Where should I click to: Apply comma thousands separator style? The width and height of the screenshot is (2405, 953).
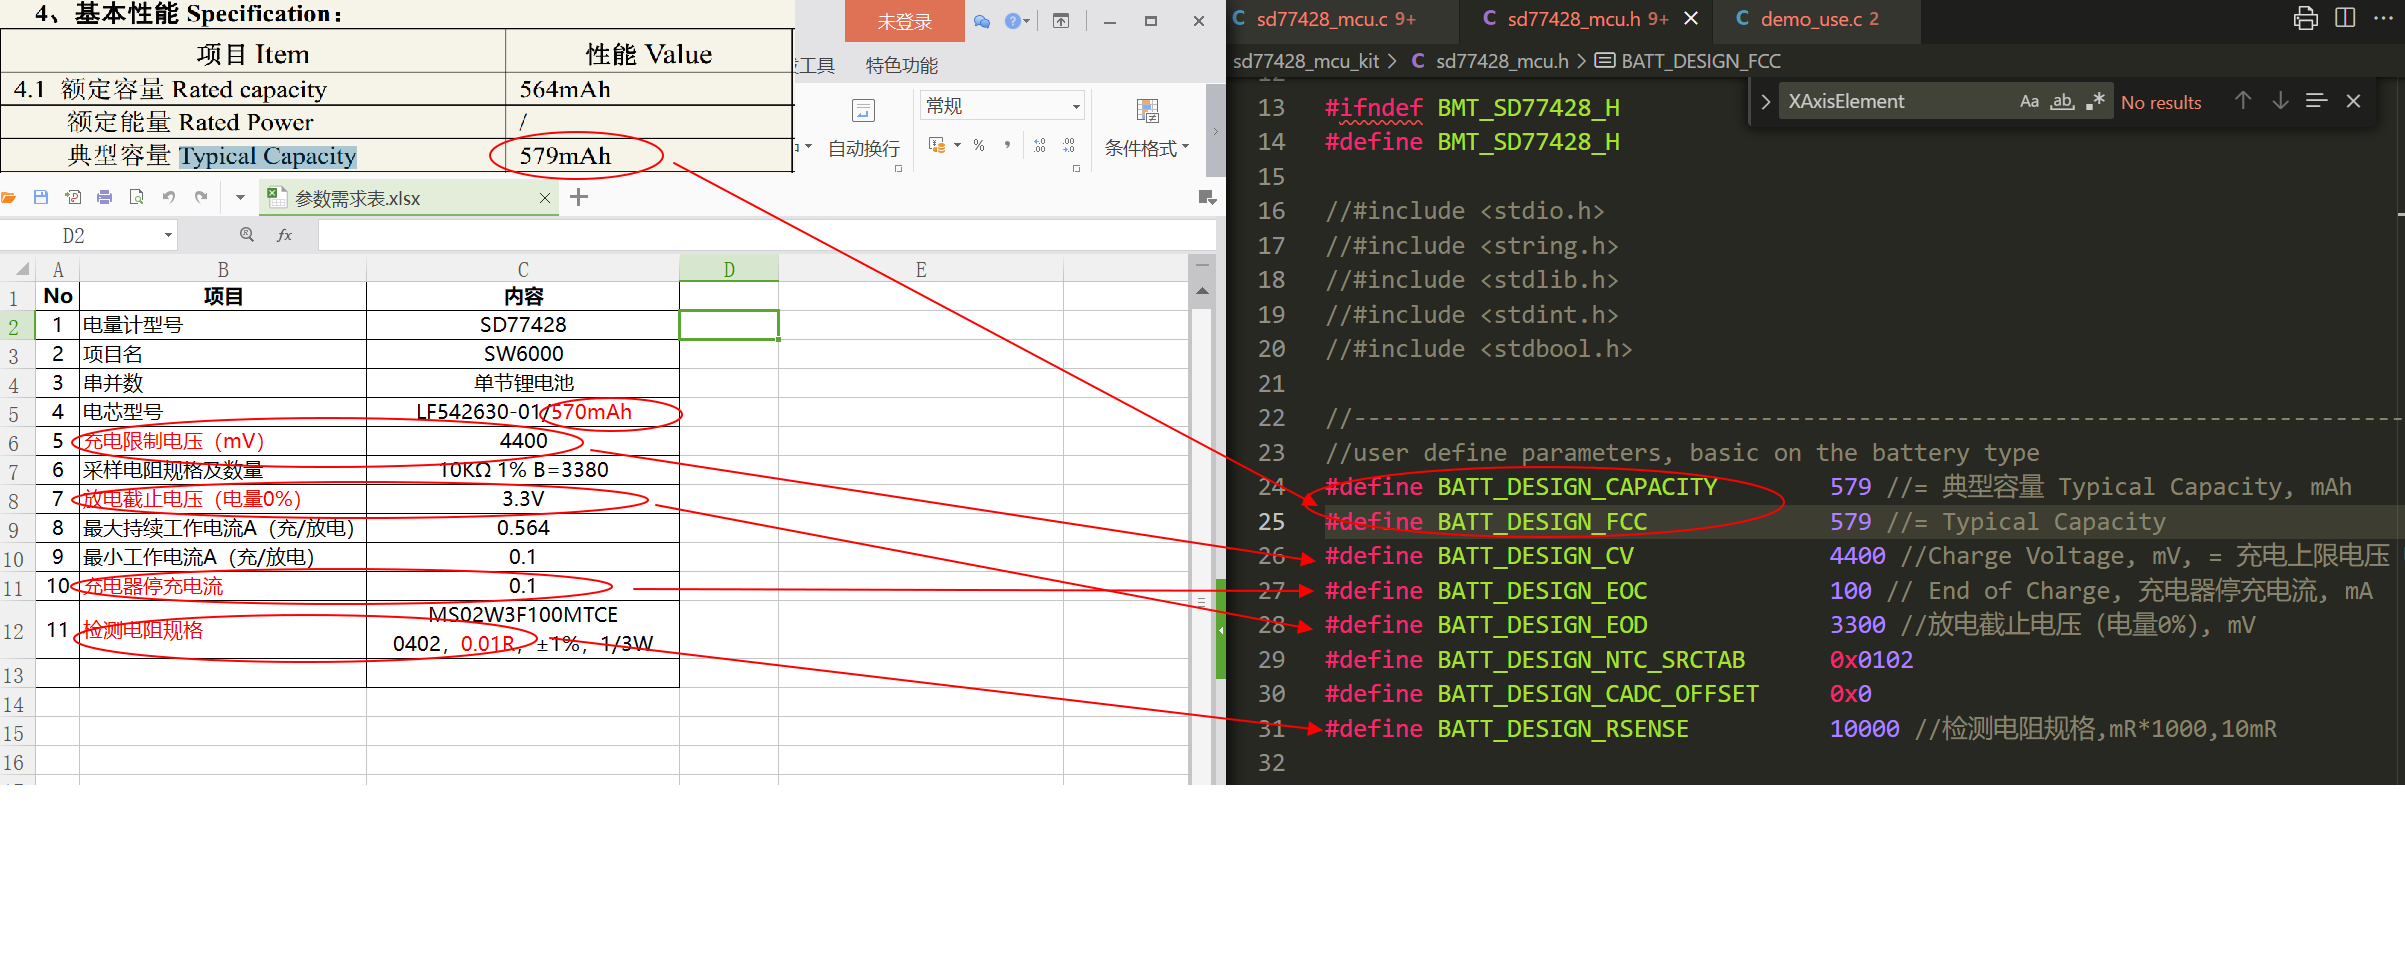click(1007, 146)
